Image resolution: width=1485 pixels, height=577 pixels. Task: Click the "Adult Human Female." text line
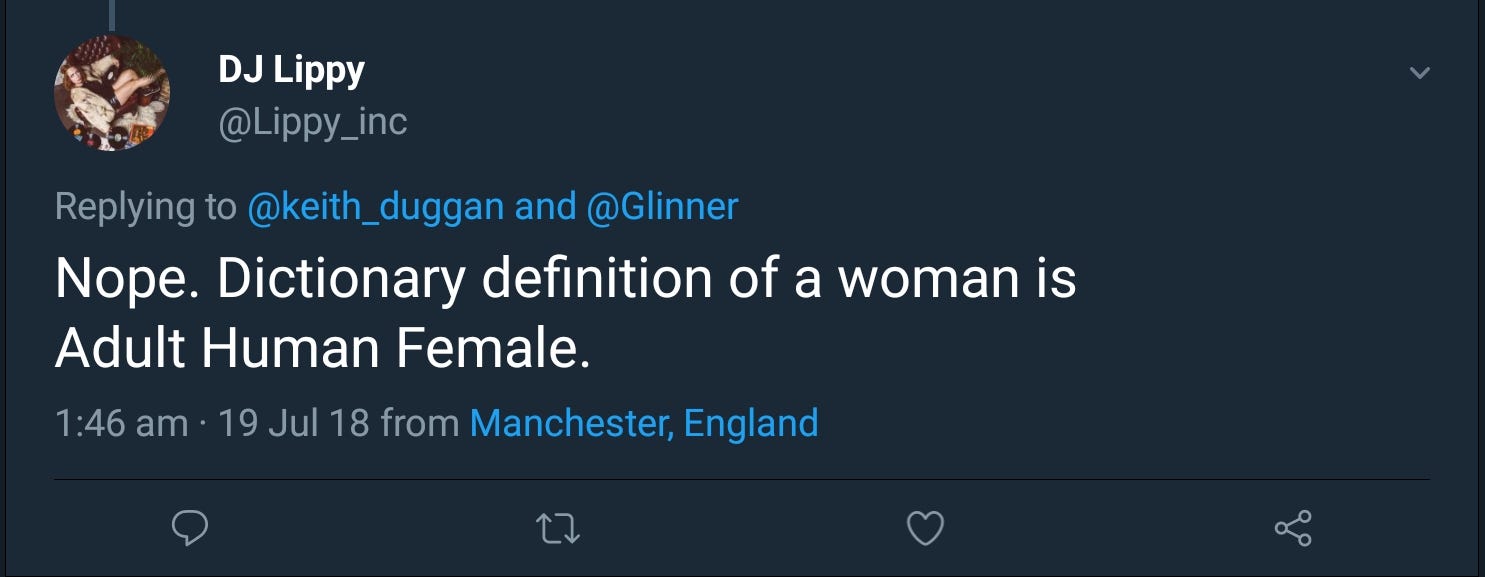pos(322,347)
